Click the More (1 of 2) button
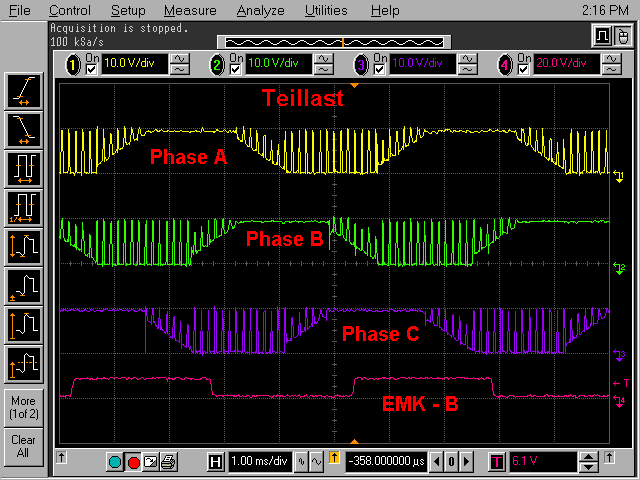The width and height of the screenshot is (640, 480). click(24, 407)
